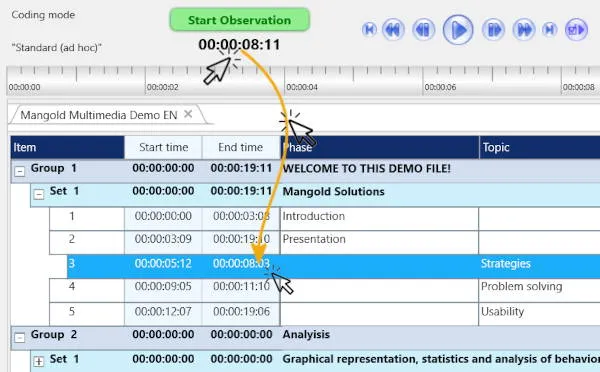Click end time 00:00:08:03 of event 3

pyautogui.click(x=241, y=264)
